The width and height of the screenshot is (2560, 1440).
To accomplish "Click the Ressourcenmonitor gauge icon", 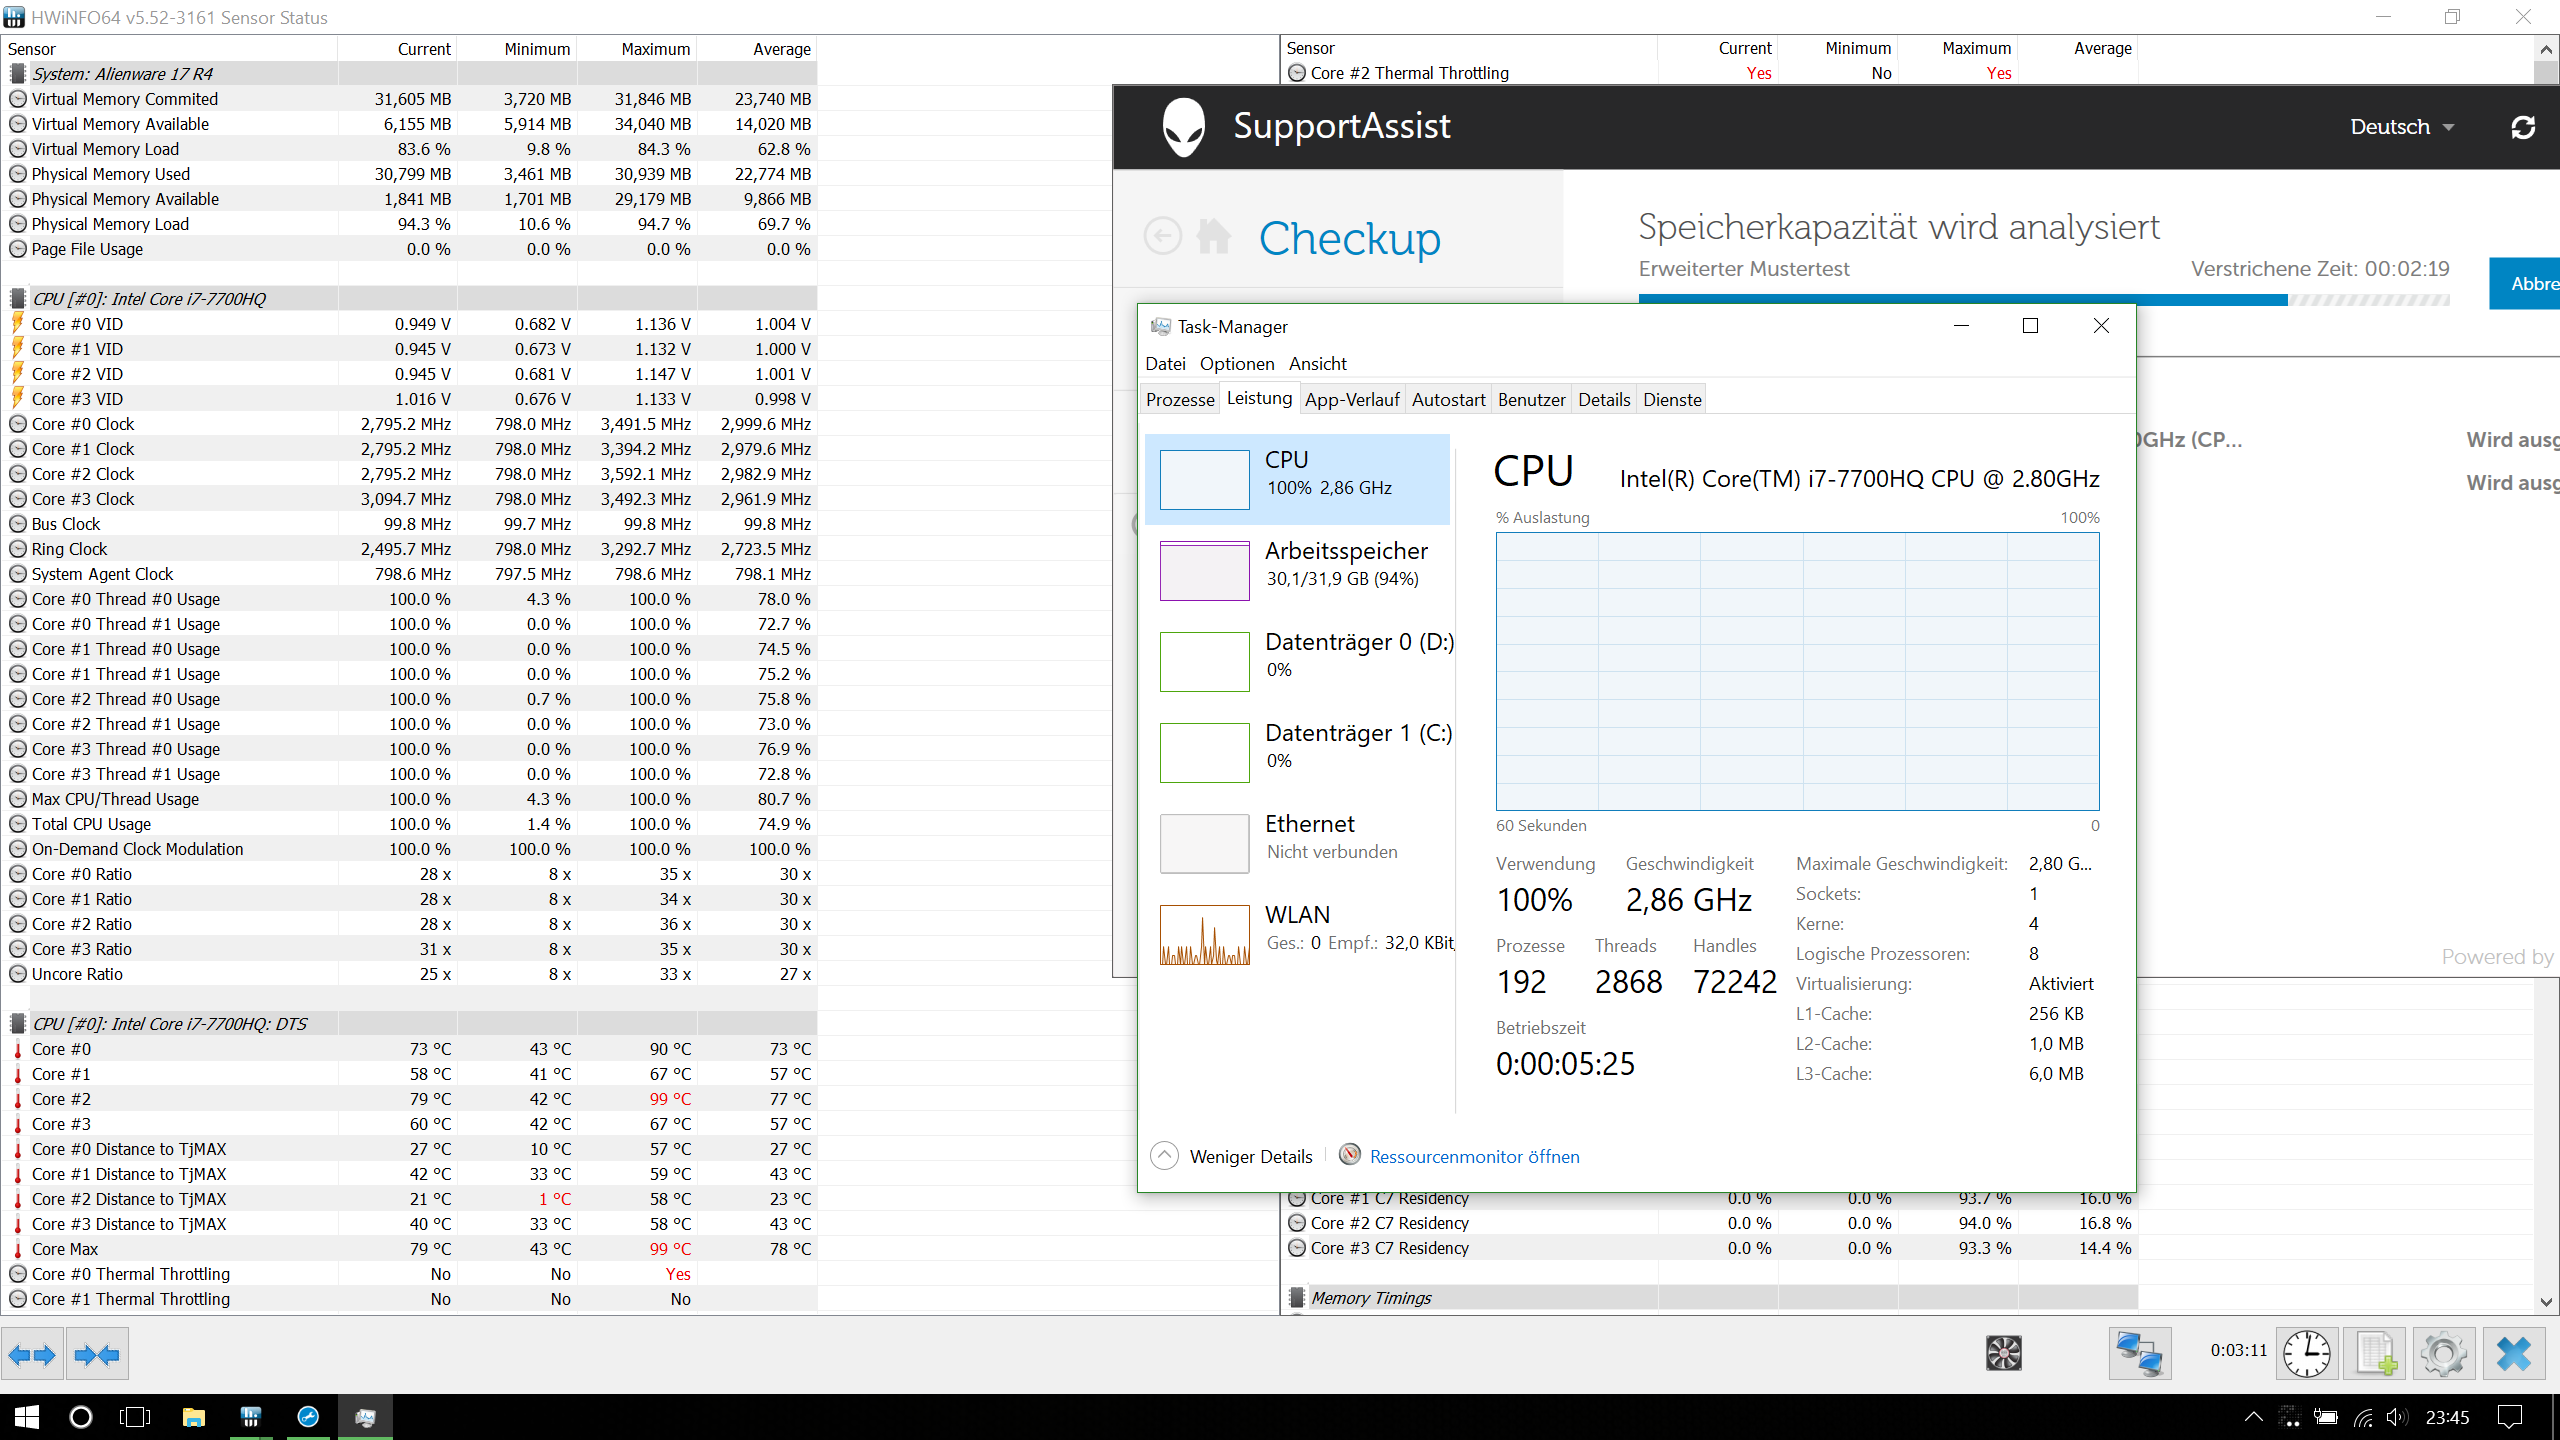I will pyautogui.click(x=1350, y=1155).
